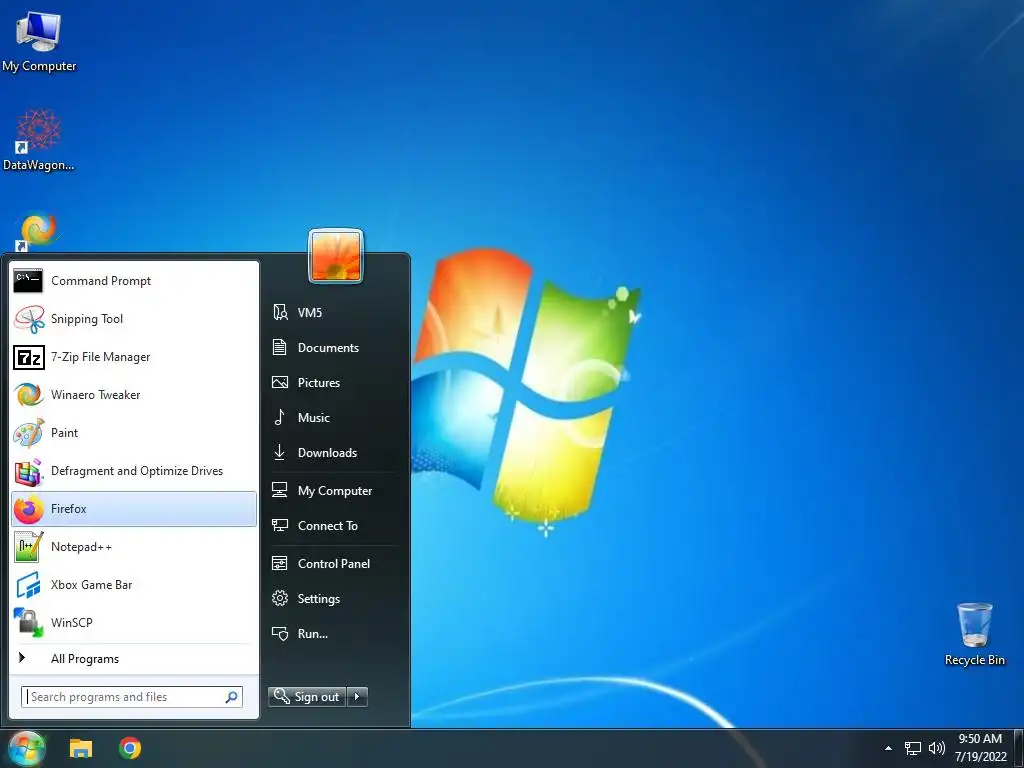Click the search magnifier icon
The width and height of the screenshot is (1024, 768).
[231, 697]
